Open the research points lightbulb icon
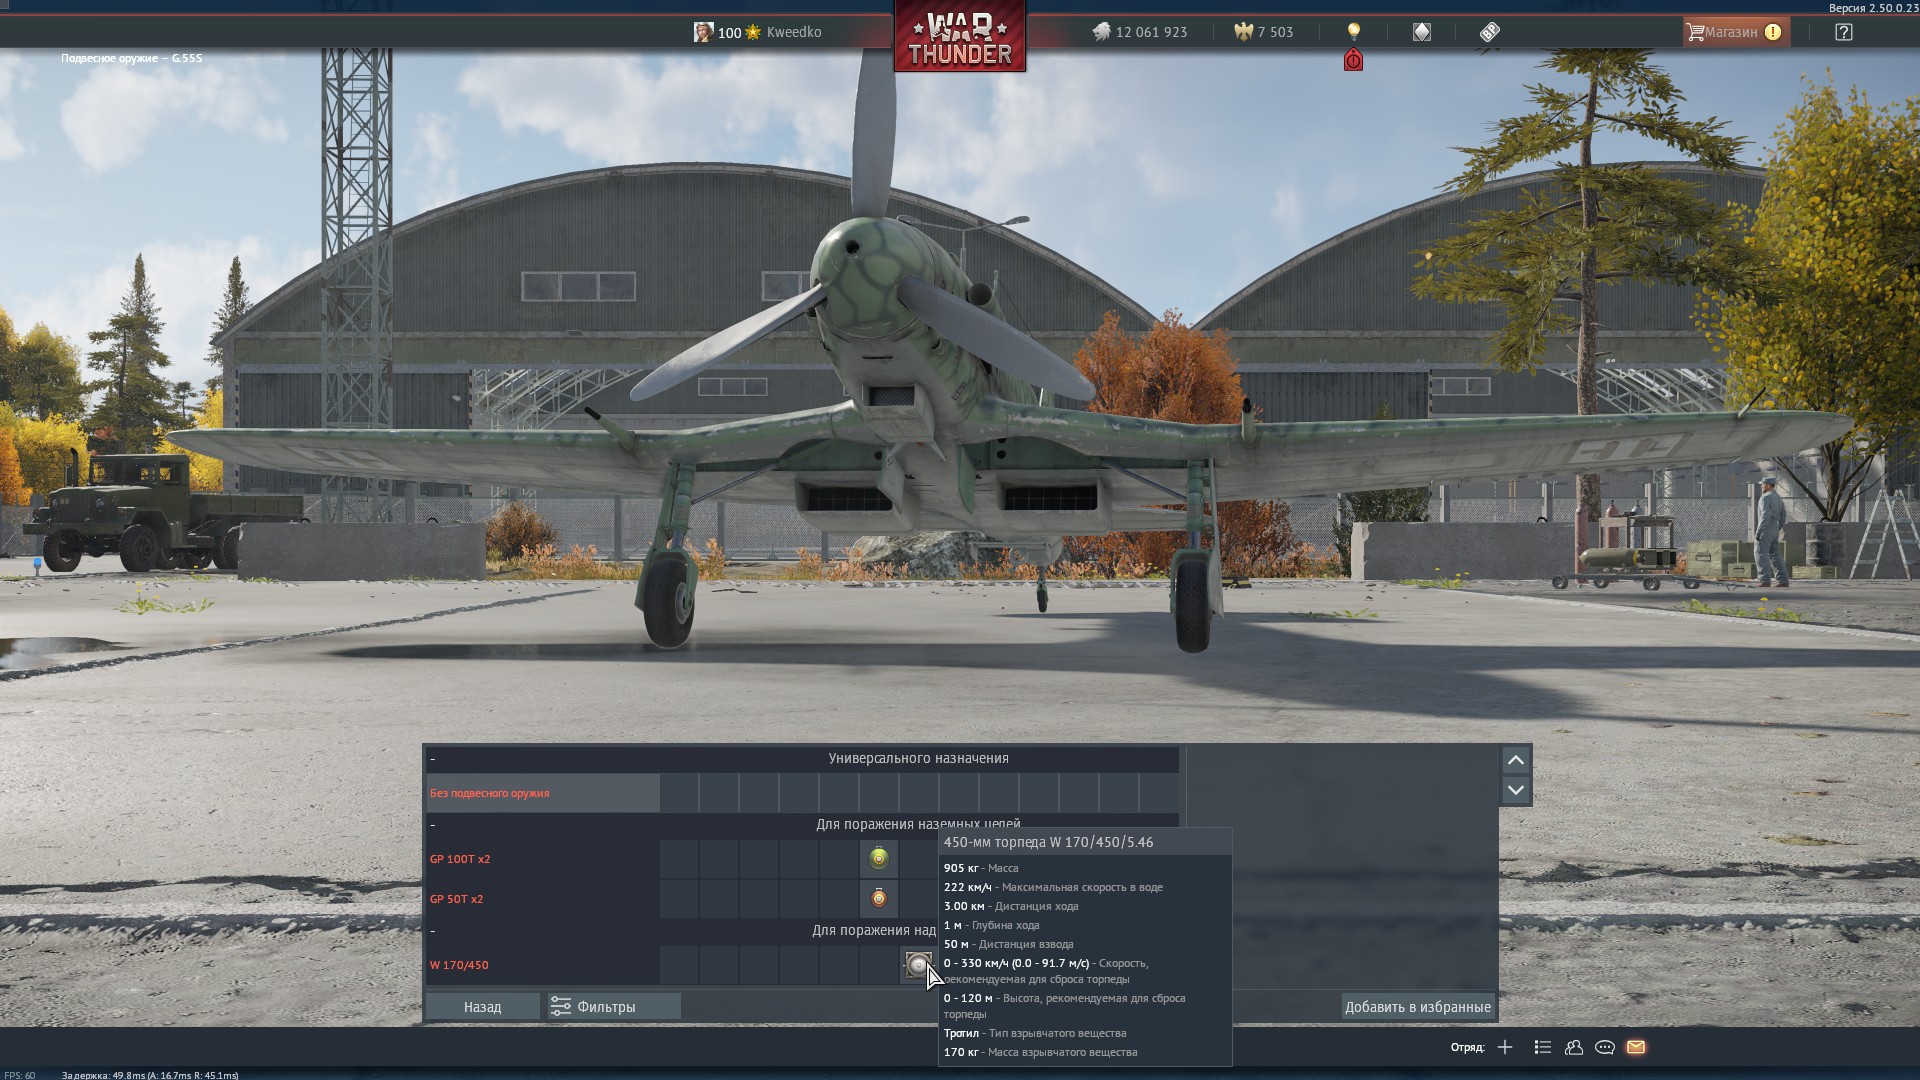Image resolution: width=1920 pixels, height=1080 pixels. [x=1353, y=32]
